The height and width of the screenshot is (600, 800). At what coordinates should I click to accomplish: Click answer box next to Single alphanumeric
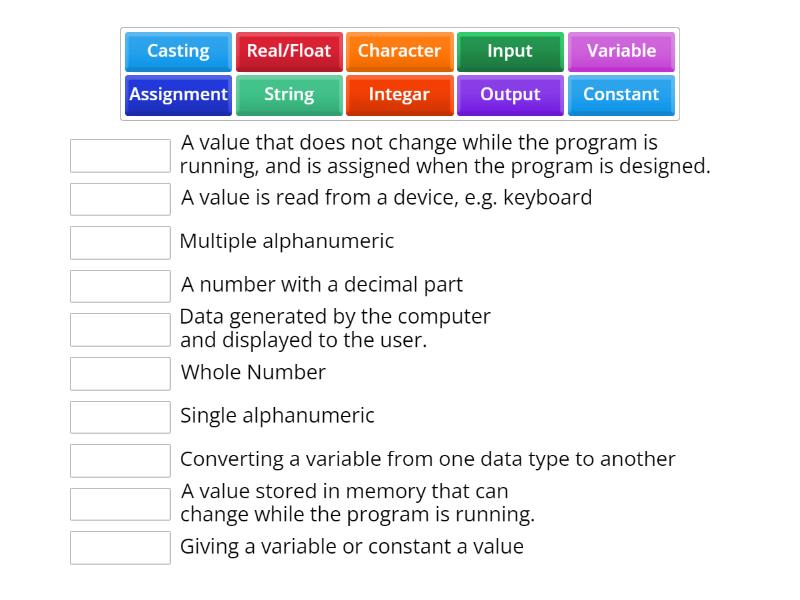tap(120, 417)
